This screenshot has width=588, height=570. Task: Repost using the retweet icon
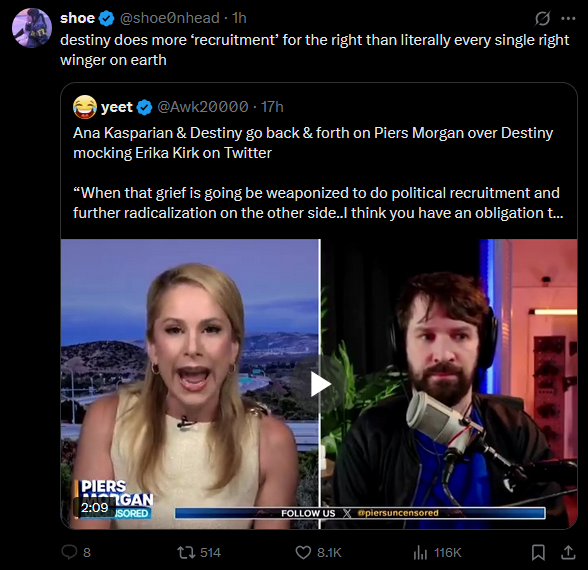click(186, 552)
